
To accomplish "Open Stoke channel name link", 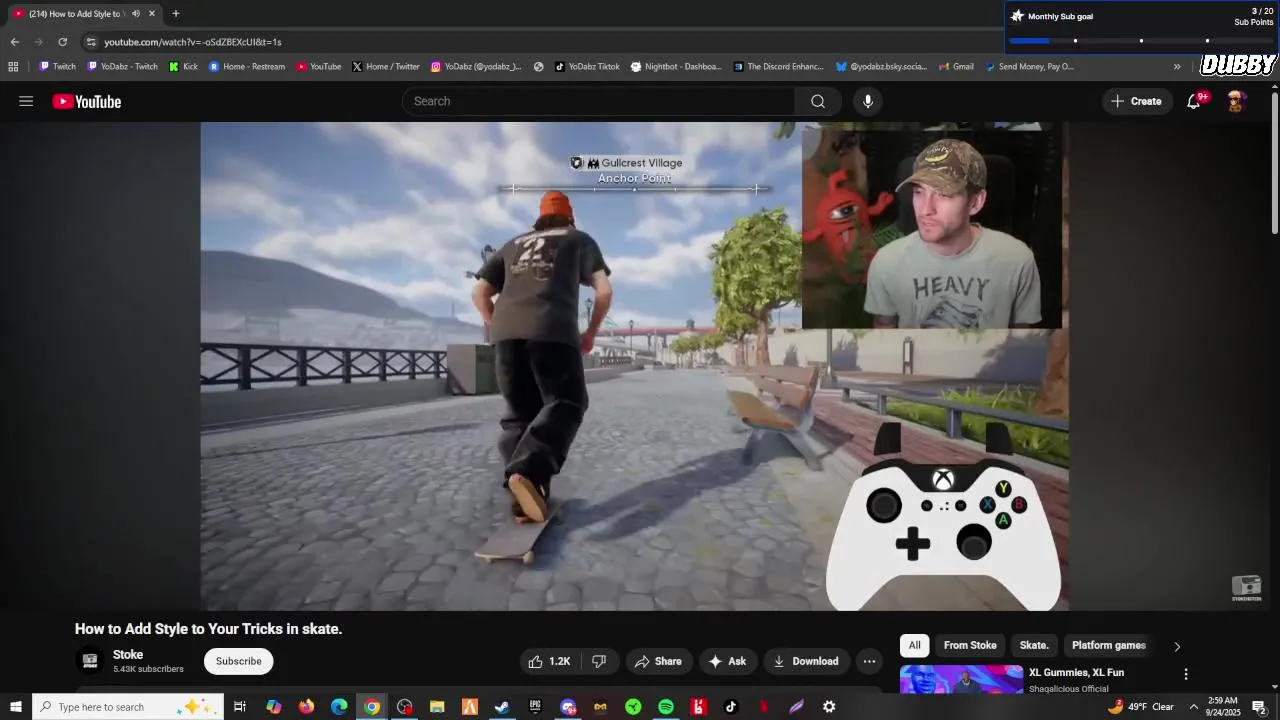I will [128, 655].
